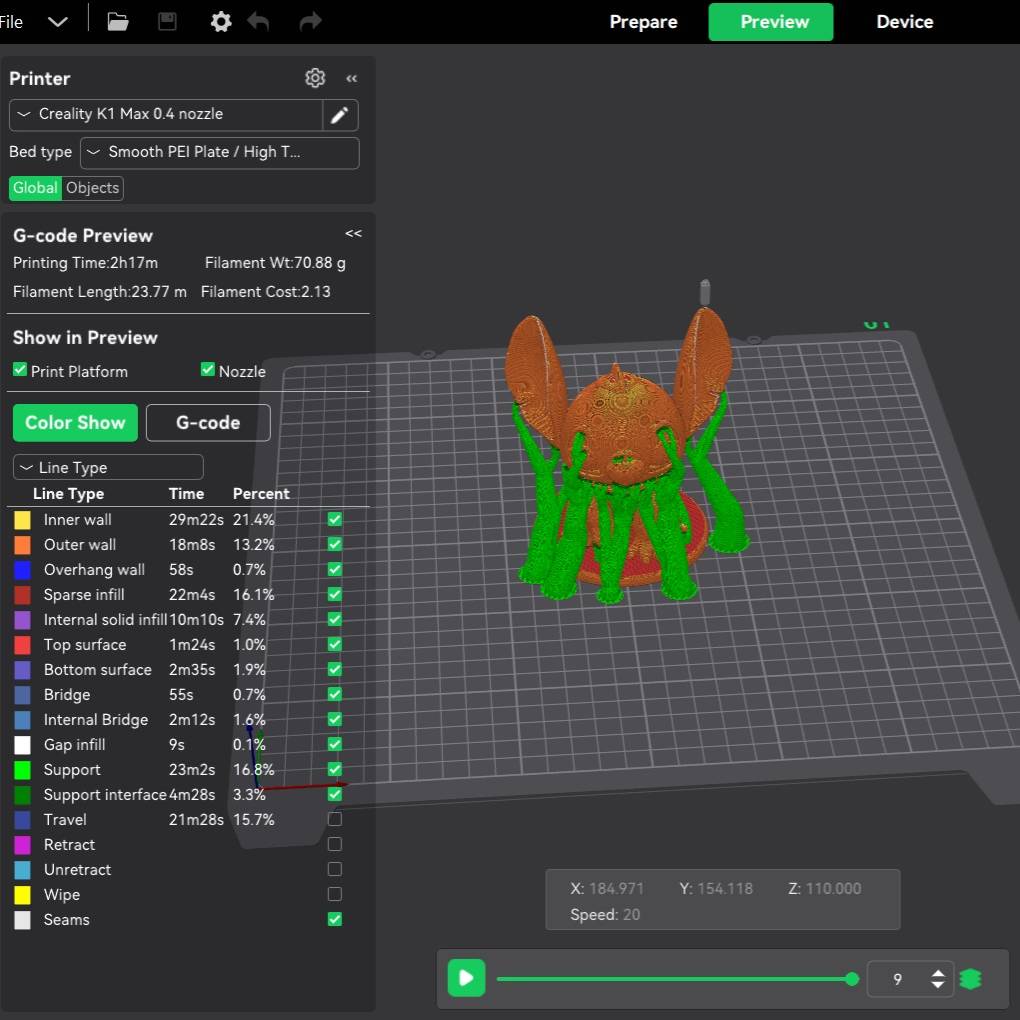
Task: Switch to the Preview tab
Action: click(771, 22)
